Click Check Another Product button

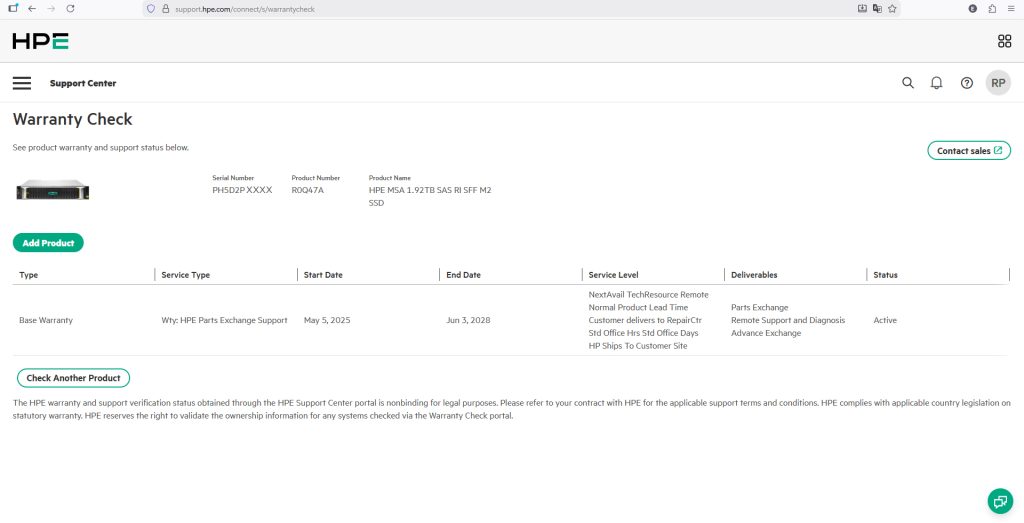pos(73,378)
